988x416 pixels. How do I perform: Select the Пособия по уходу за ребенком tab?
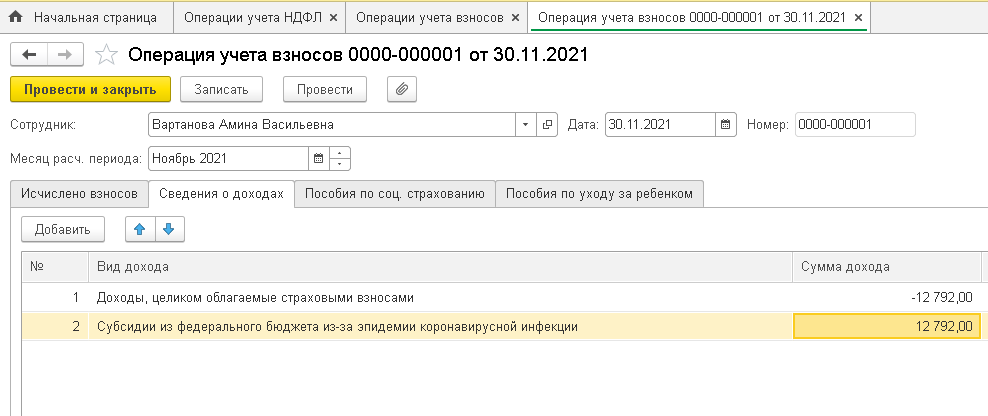tap(599, 194)
